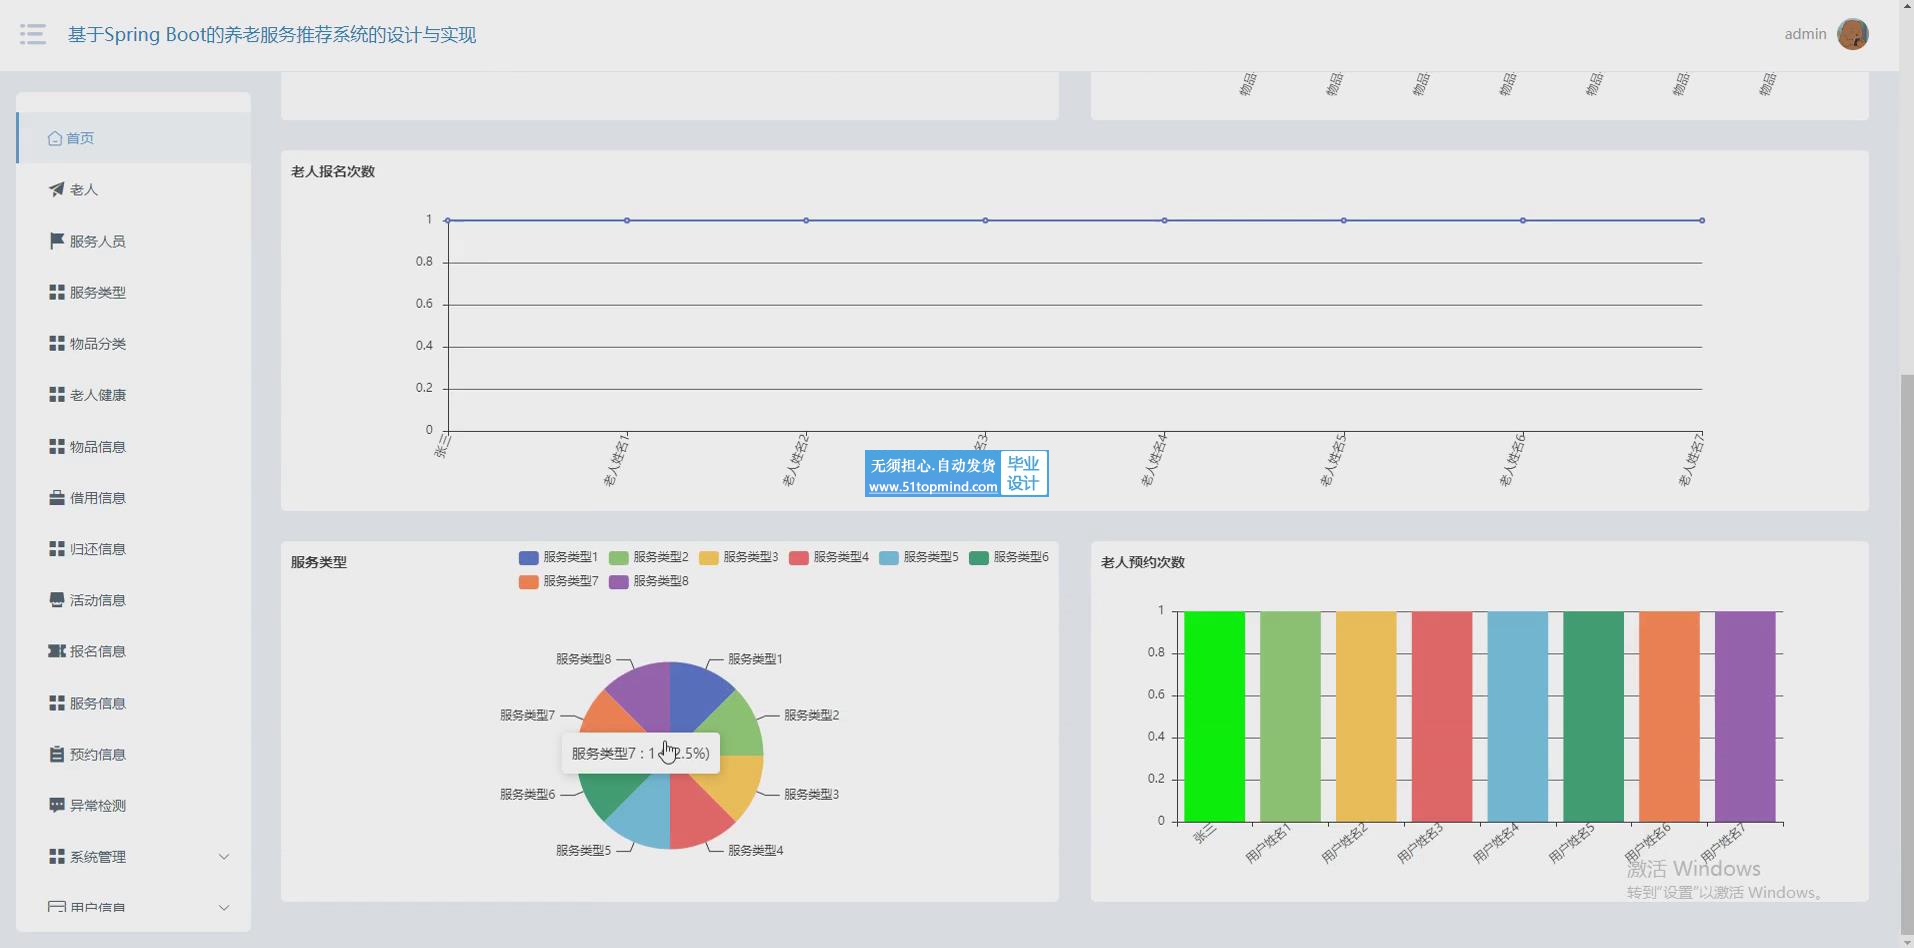Open the 老人 menu item
Image resolution: width=1914 pixels, height=948 pixels.
(133, 189)
